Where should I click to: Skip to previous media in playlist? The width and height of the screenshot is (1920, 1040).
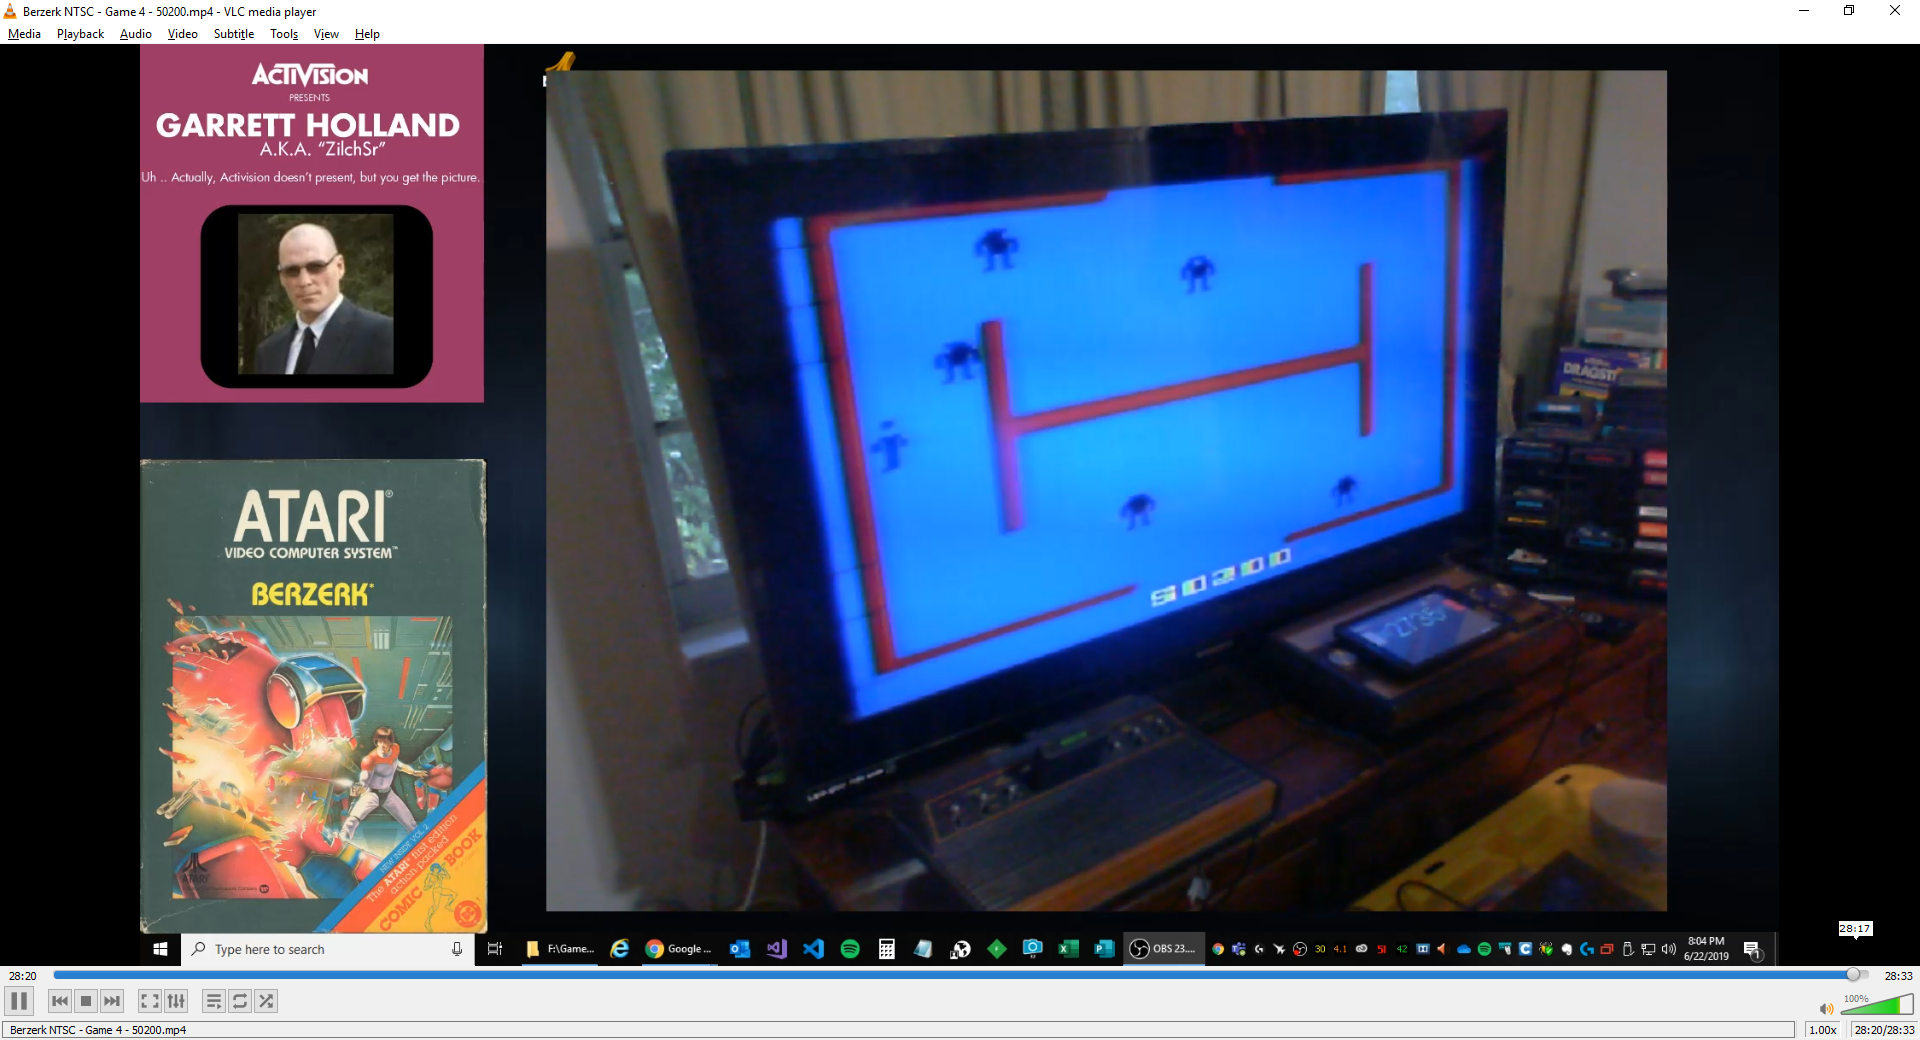[60, 1001]
